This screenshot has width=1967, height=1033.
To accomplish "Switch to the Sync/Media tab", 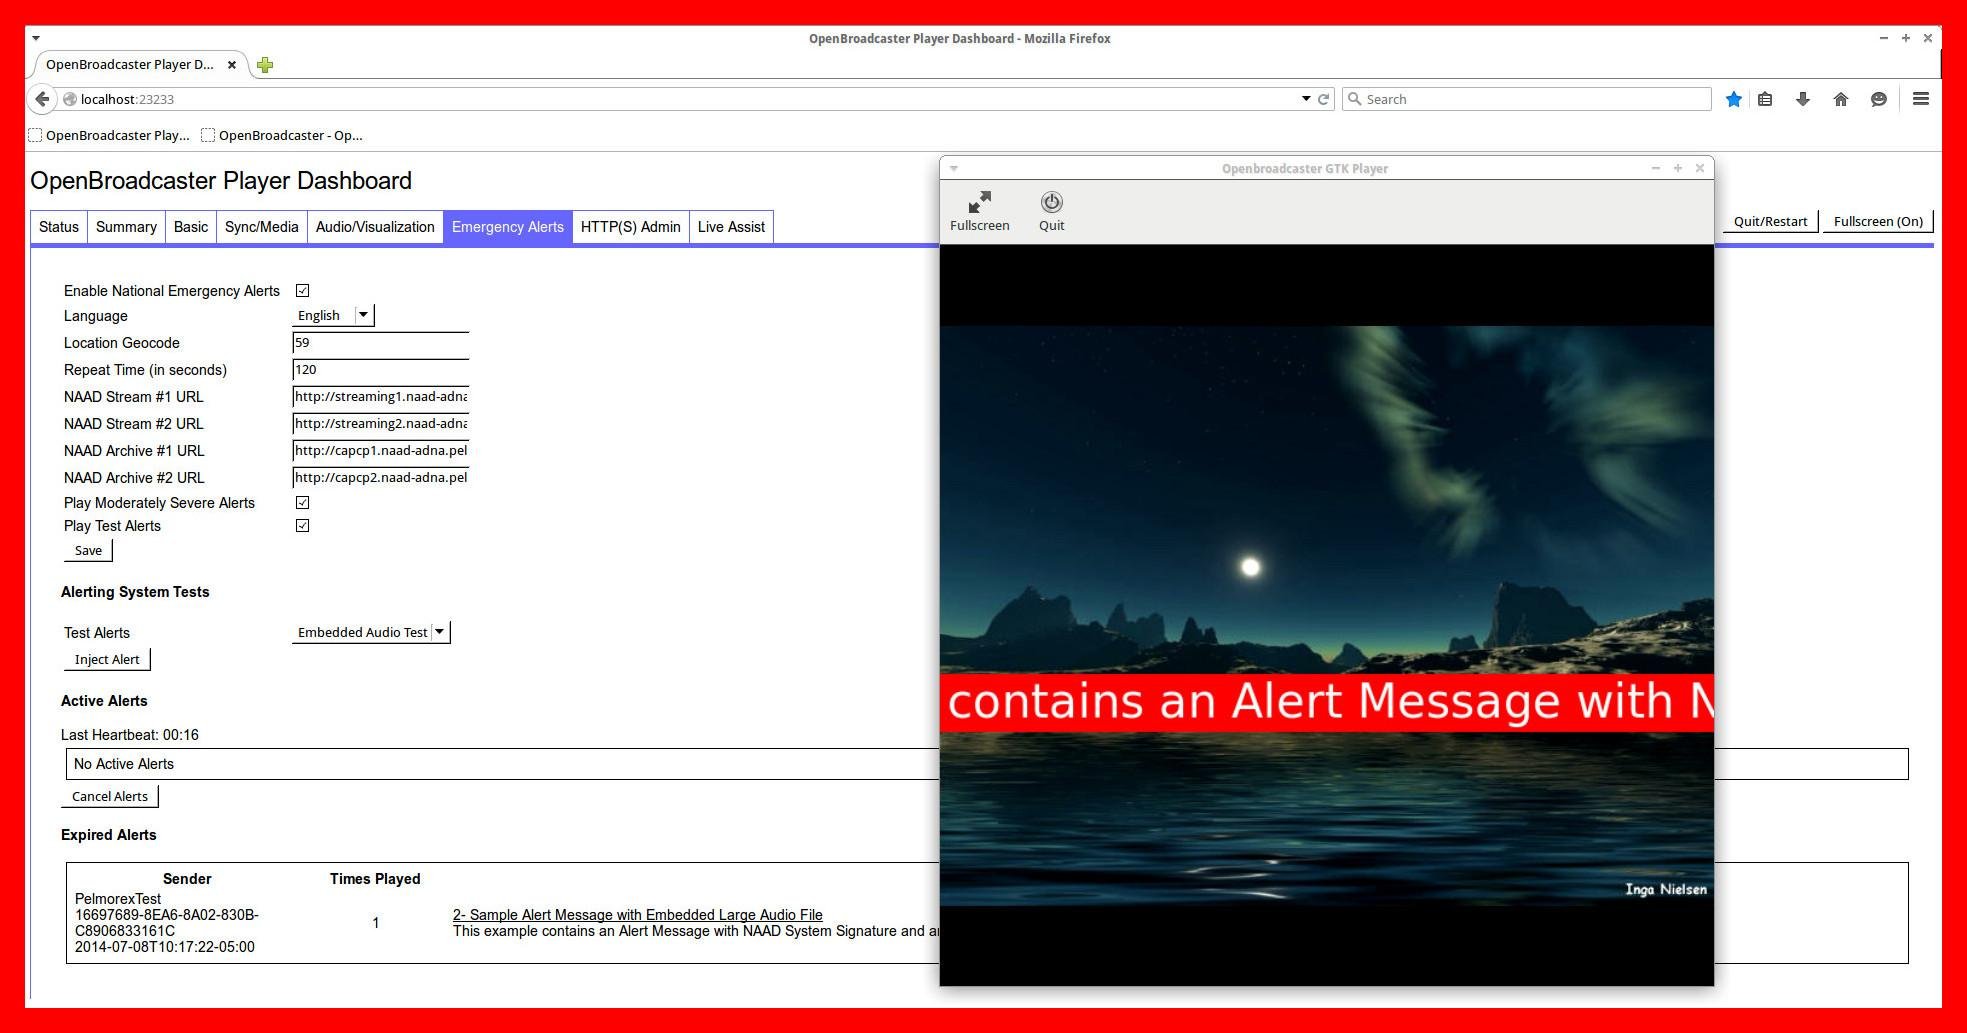I will [x=260, y=226].
